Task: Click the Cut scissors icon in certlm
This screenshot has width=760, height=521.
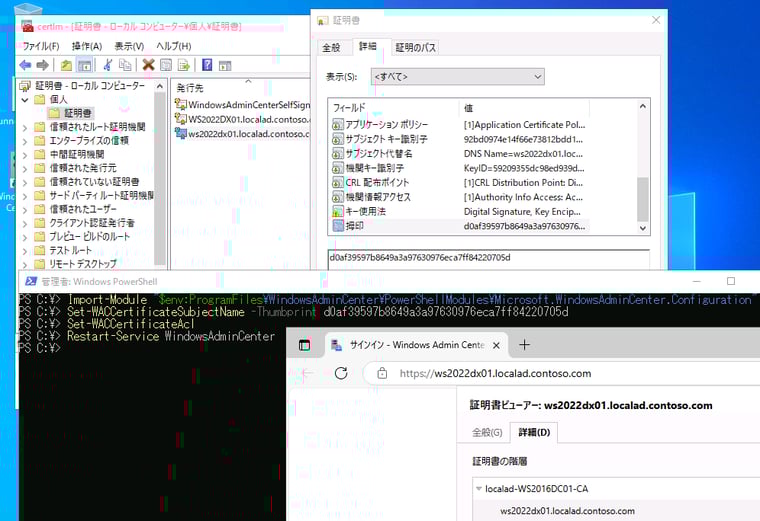Action: pyautogui.click(x=108, y=64)
